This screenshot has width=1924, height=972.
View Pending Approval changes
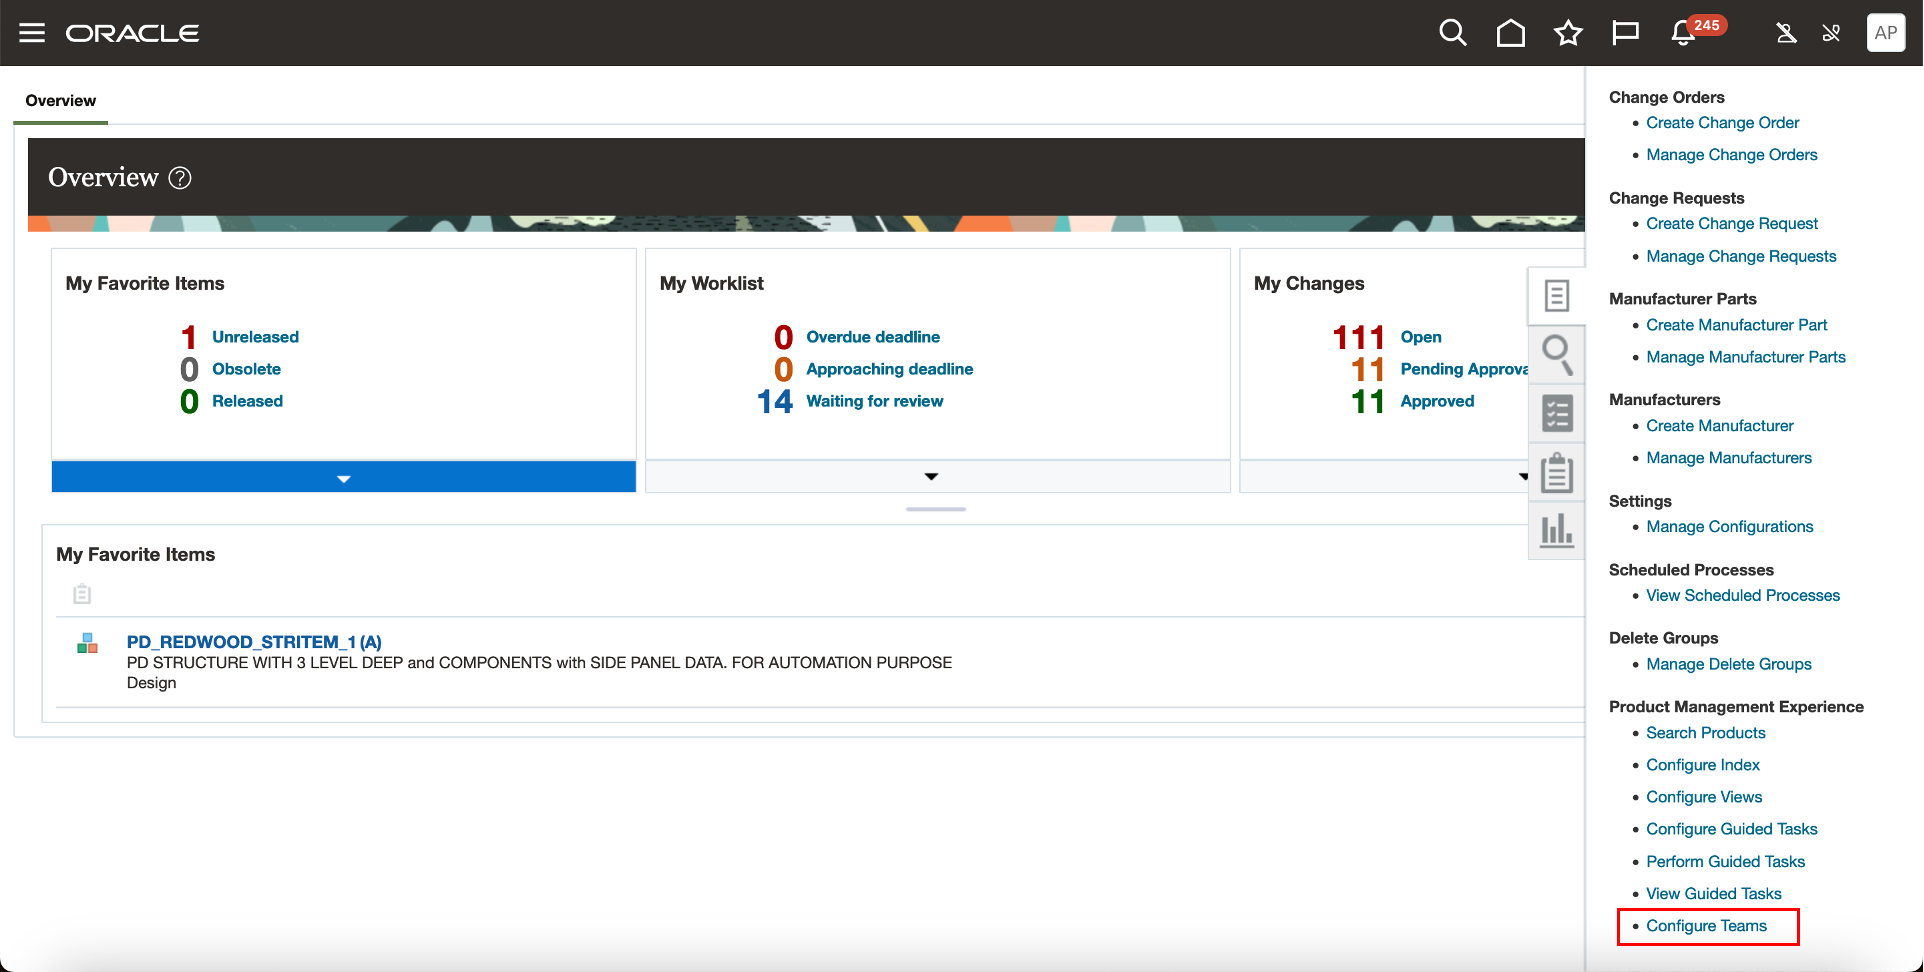[x=1465, y=369]
